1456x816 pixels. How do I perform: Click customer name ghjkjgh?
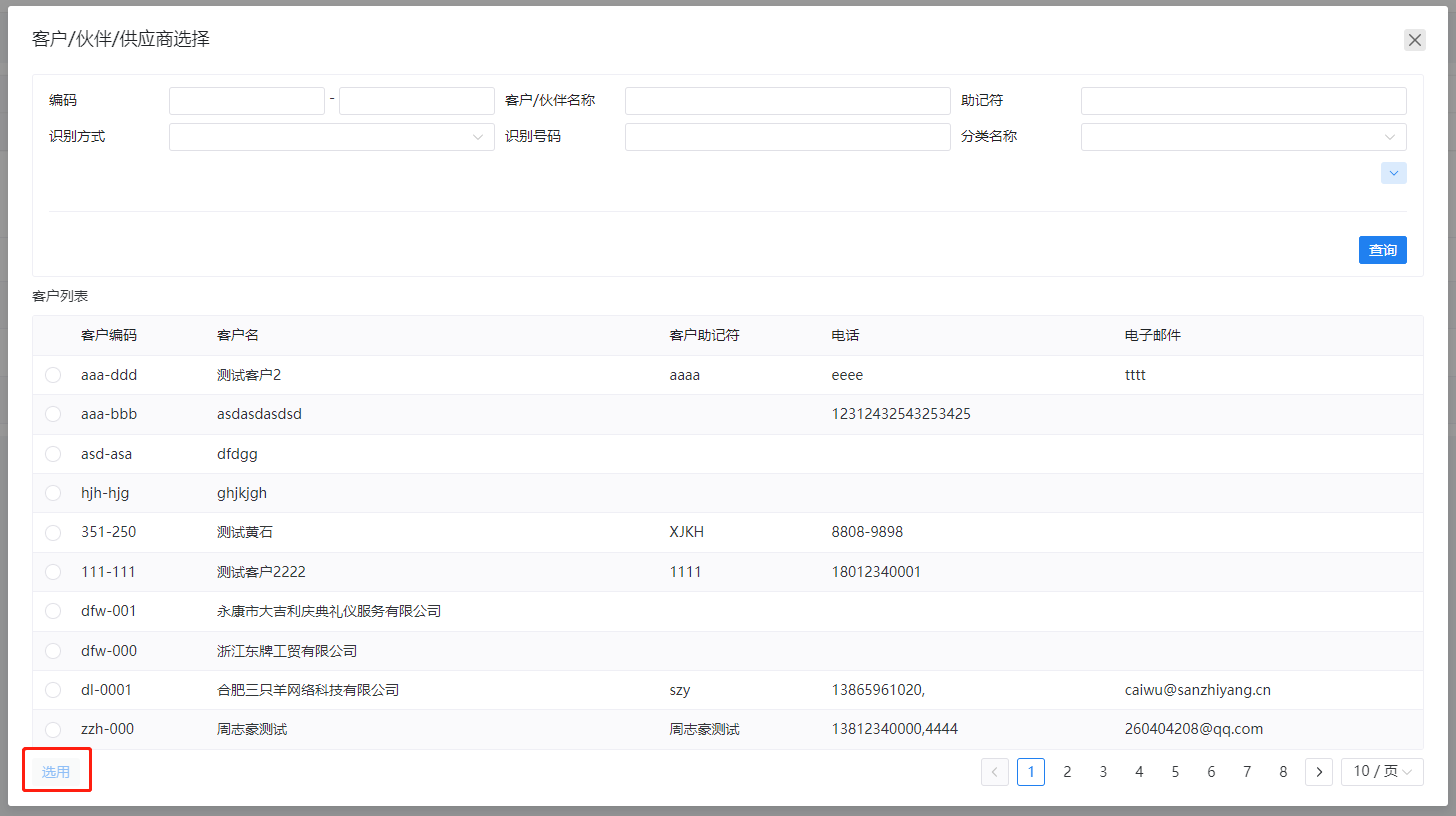click(242, 493)
